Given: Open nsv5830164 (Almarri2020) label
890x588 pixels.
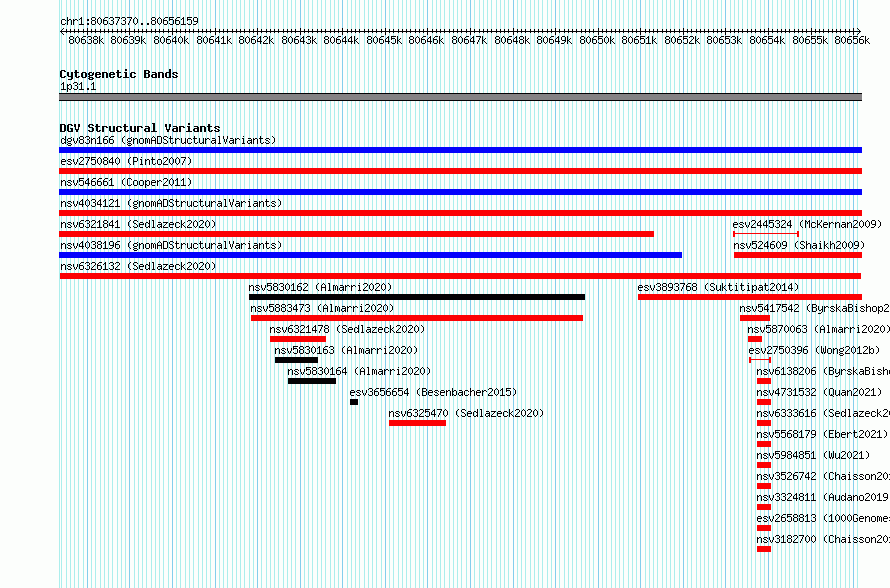Looking at the screenshot, I should (x=359, y=371).
